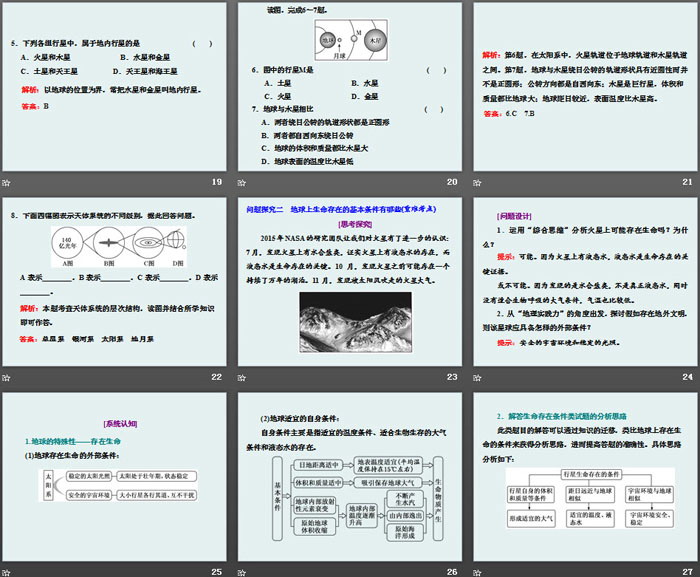Click slide number 20 label
This screenshot has height=577, width=700.
coord(452,182)
